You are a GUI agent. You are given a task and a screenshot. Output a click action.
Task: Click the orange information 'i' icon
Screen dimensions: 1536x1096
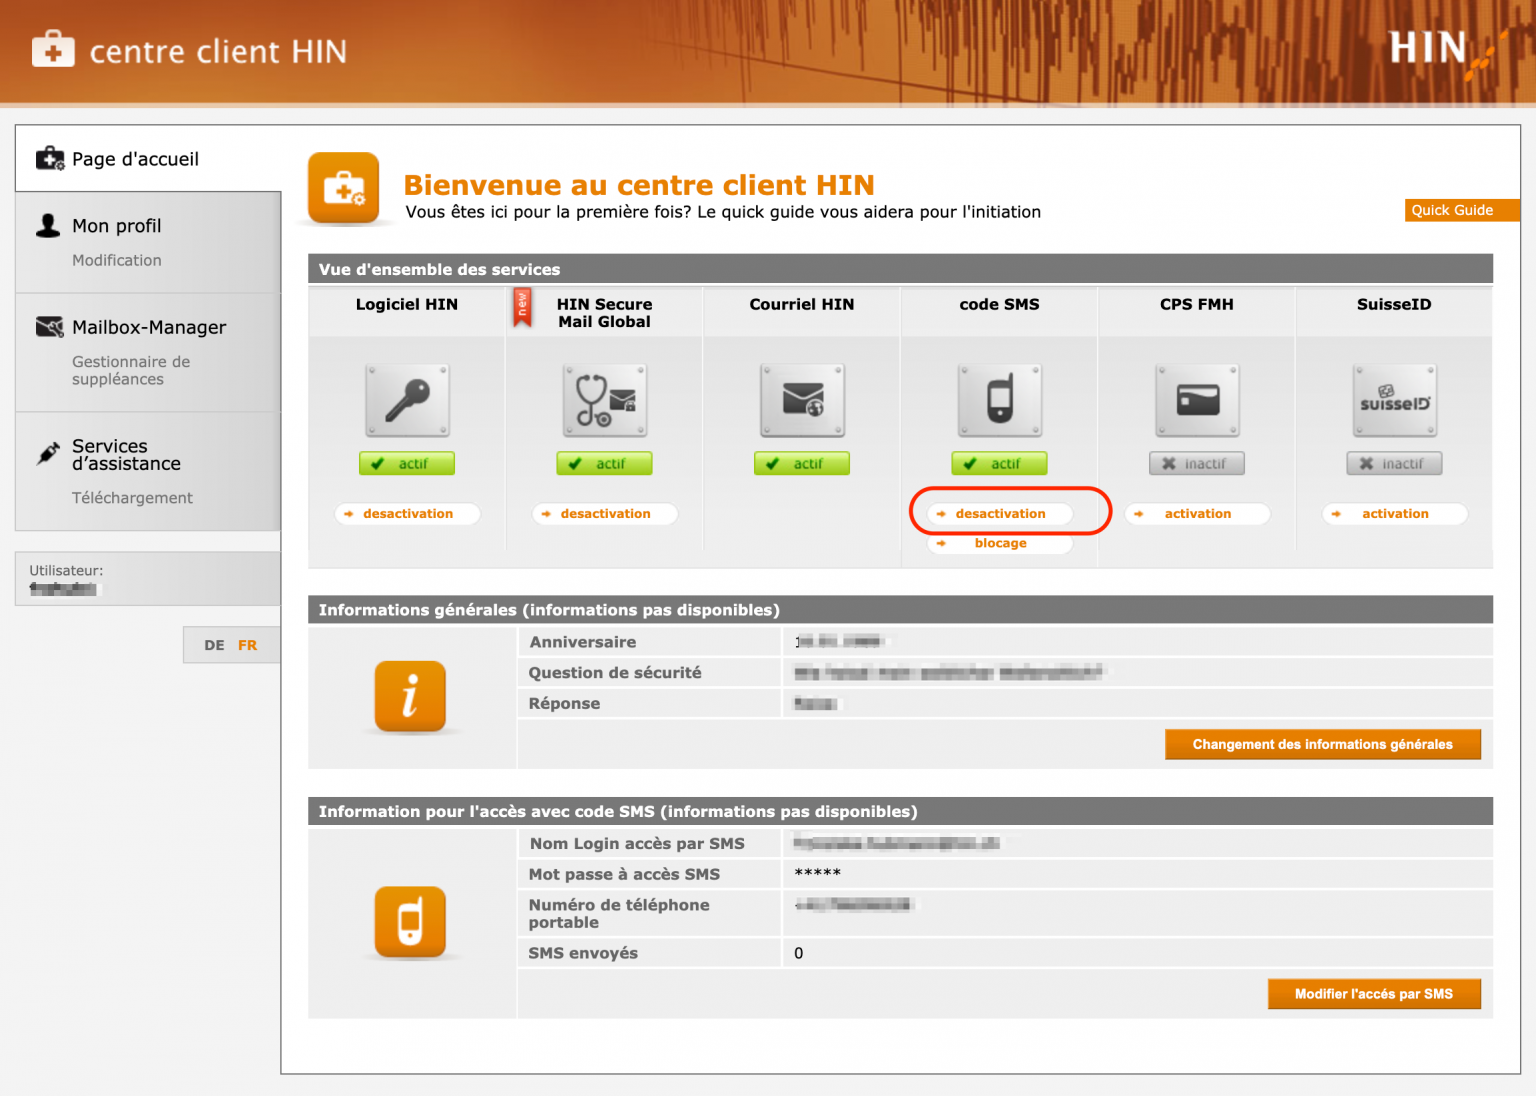click(410, 696)
